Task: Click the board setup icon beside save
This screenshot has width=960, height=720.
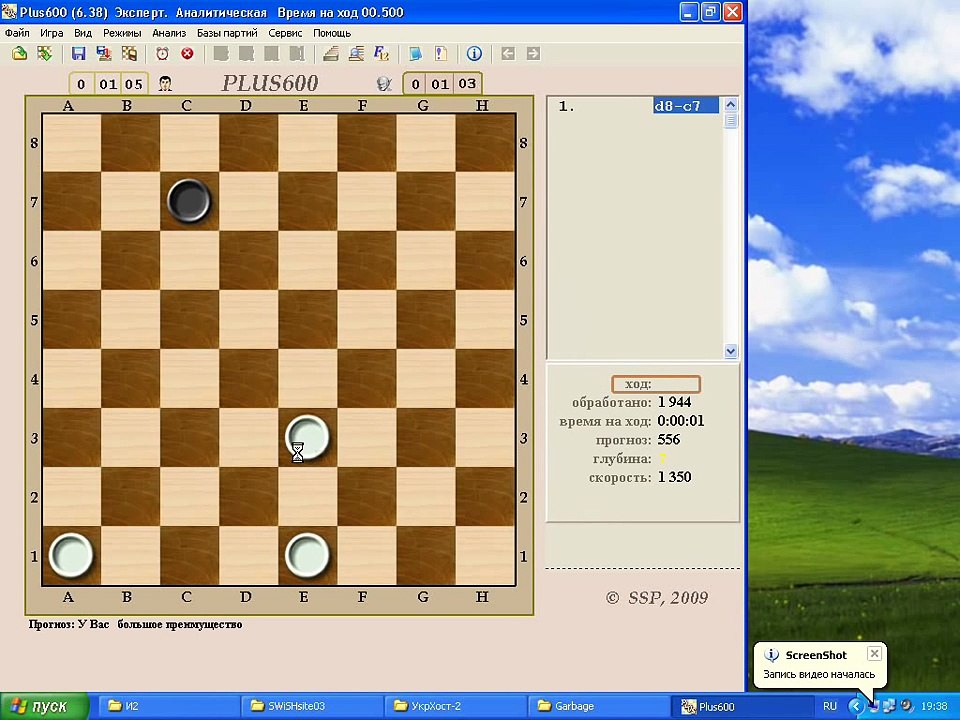Action: point(129,54)
